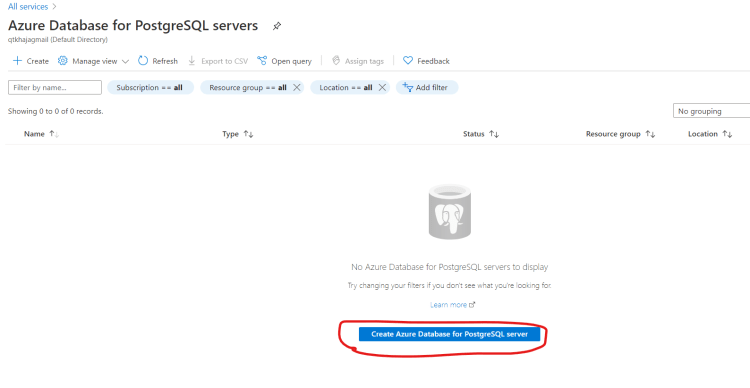Click the PostgreSQL elephant database icon
The image size is (750, 388).
tap(450, 212)
